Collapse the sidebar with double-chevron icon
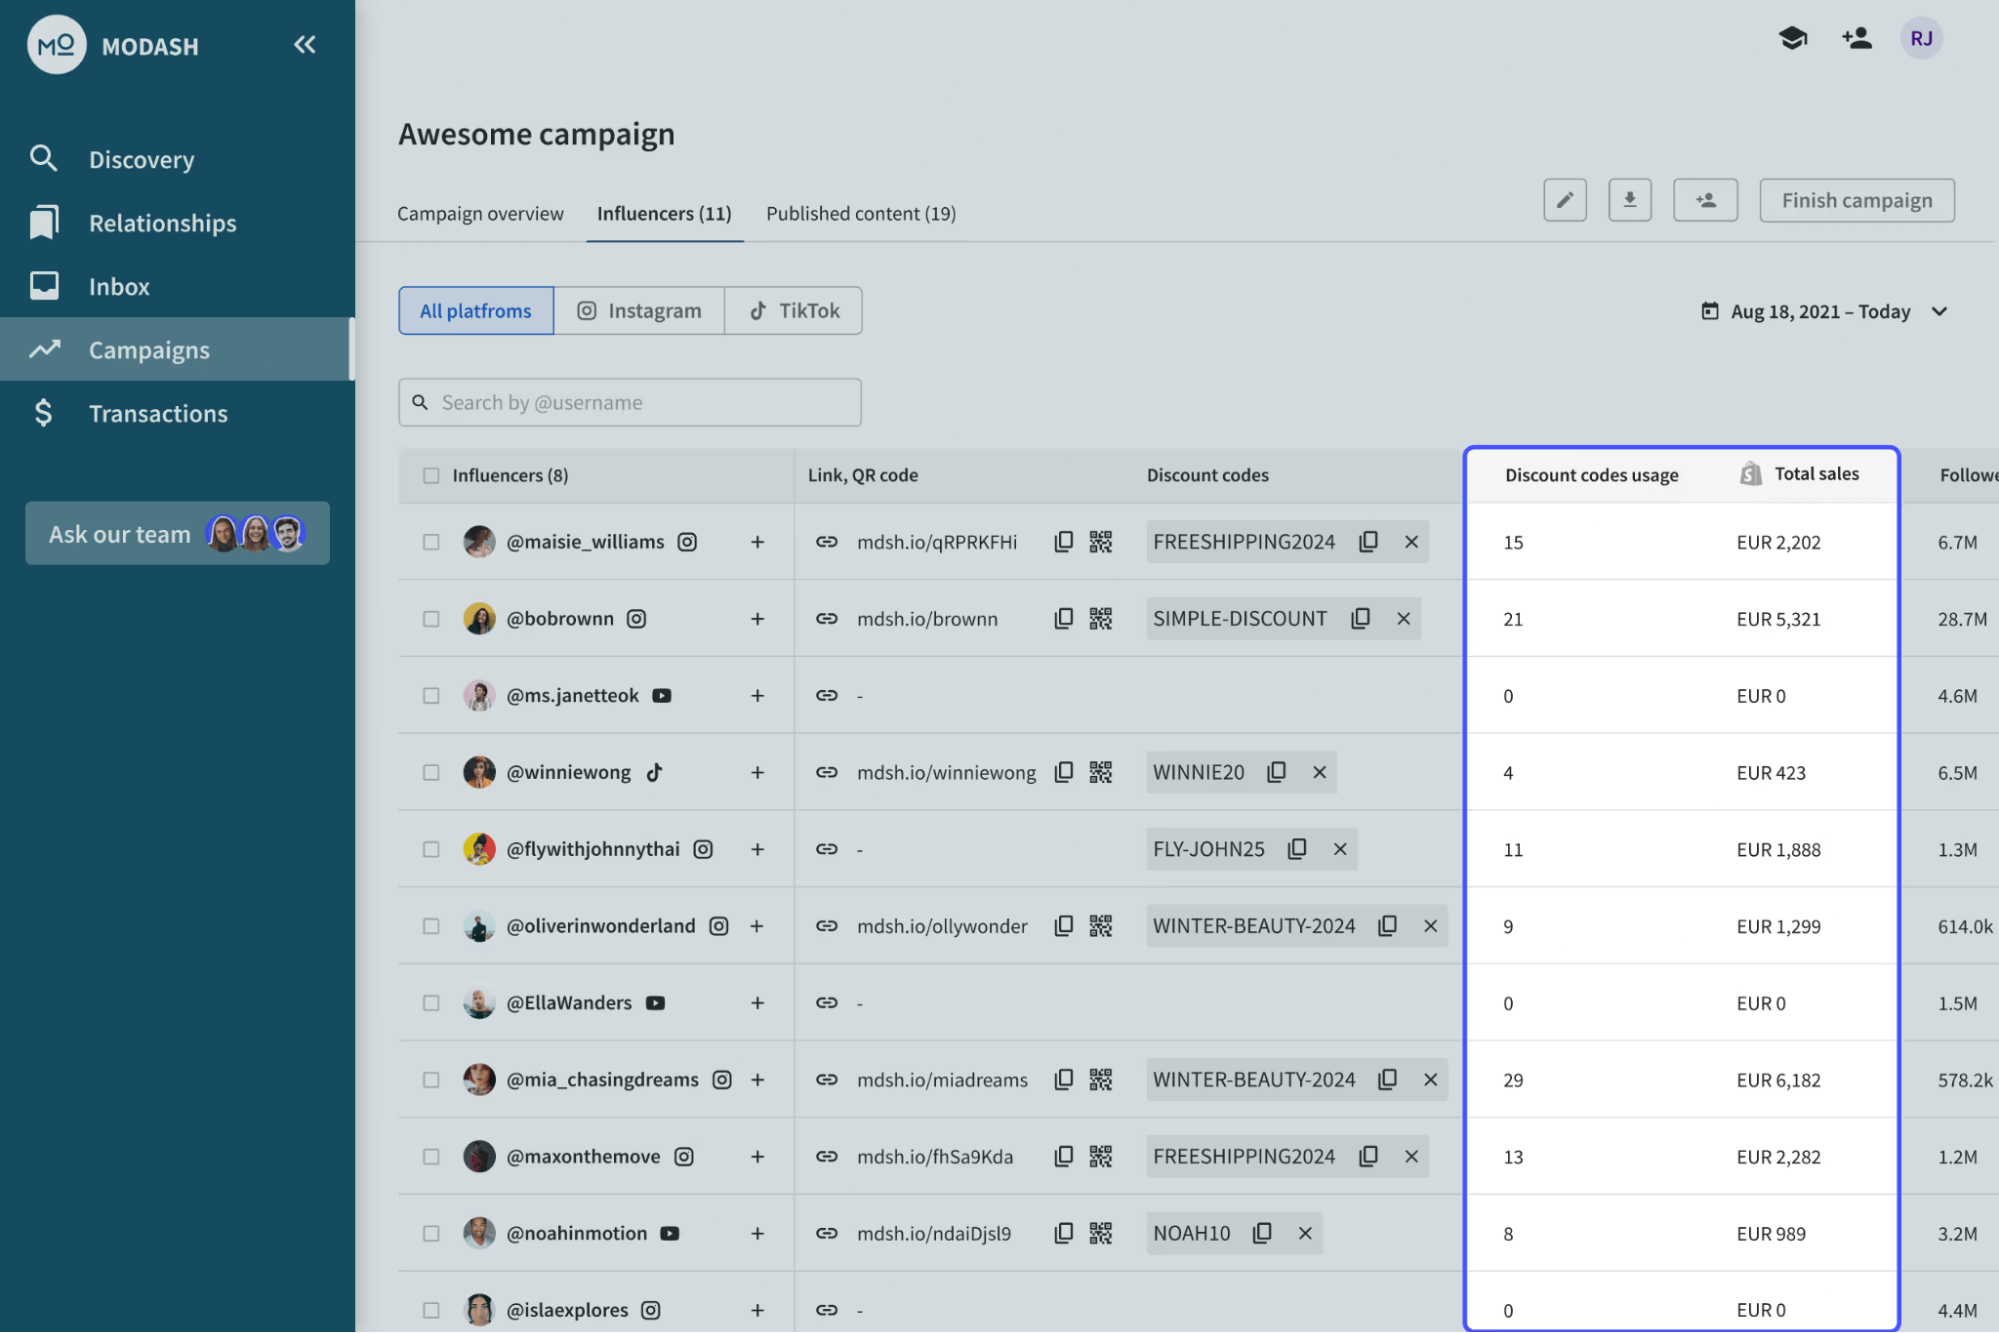 point(304,45)
